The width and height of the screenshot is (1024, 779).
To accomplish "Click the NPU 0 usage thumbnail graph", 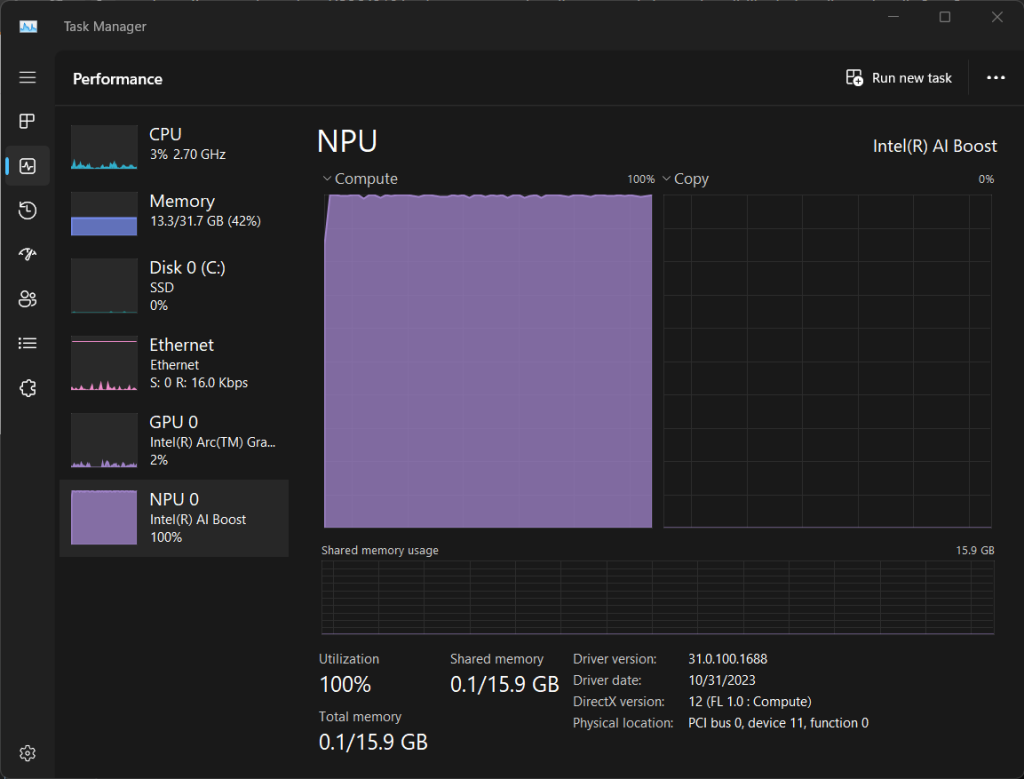I will click(x=104, y=517).
